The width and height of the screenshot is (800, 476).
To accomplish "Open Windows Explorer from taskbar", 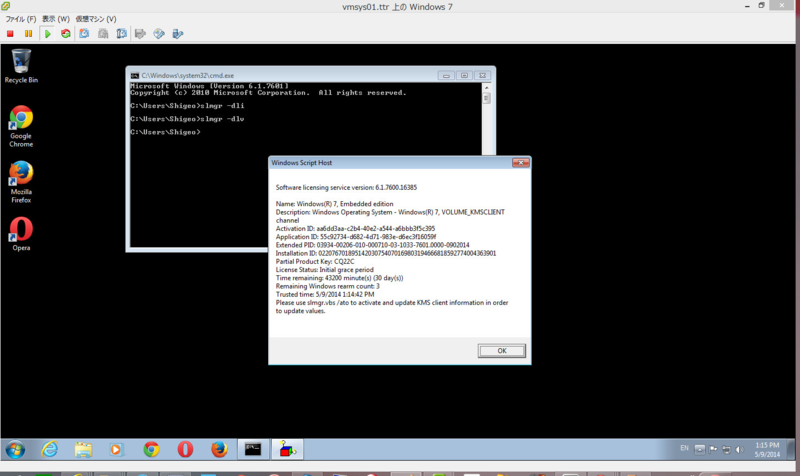I will point(83,449).
